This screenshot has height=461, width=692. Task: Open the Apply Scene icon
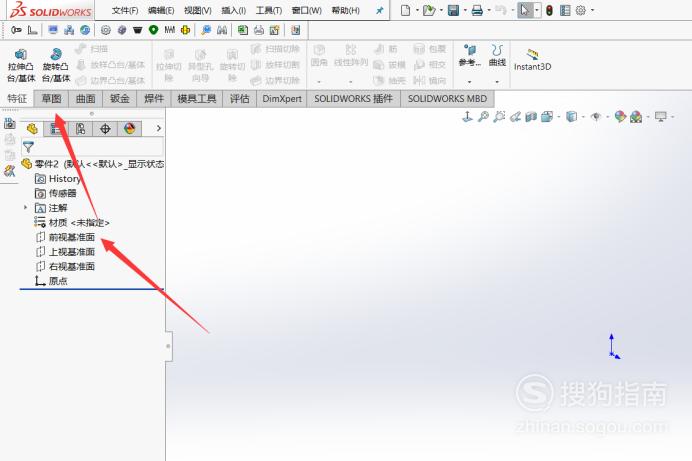[x=636, y=116]
